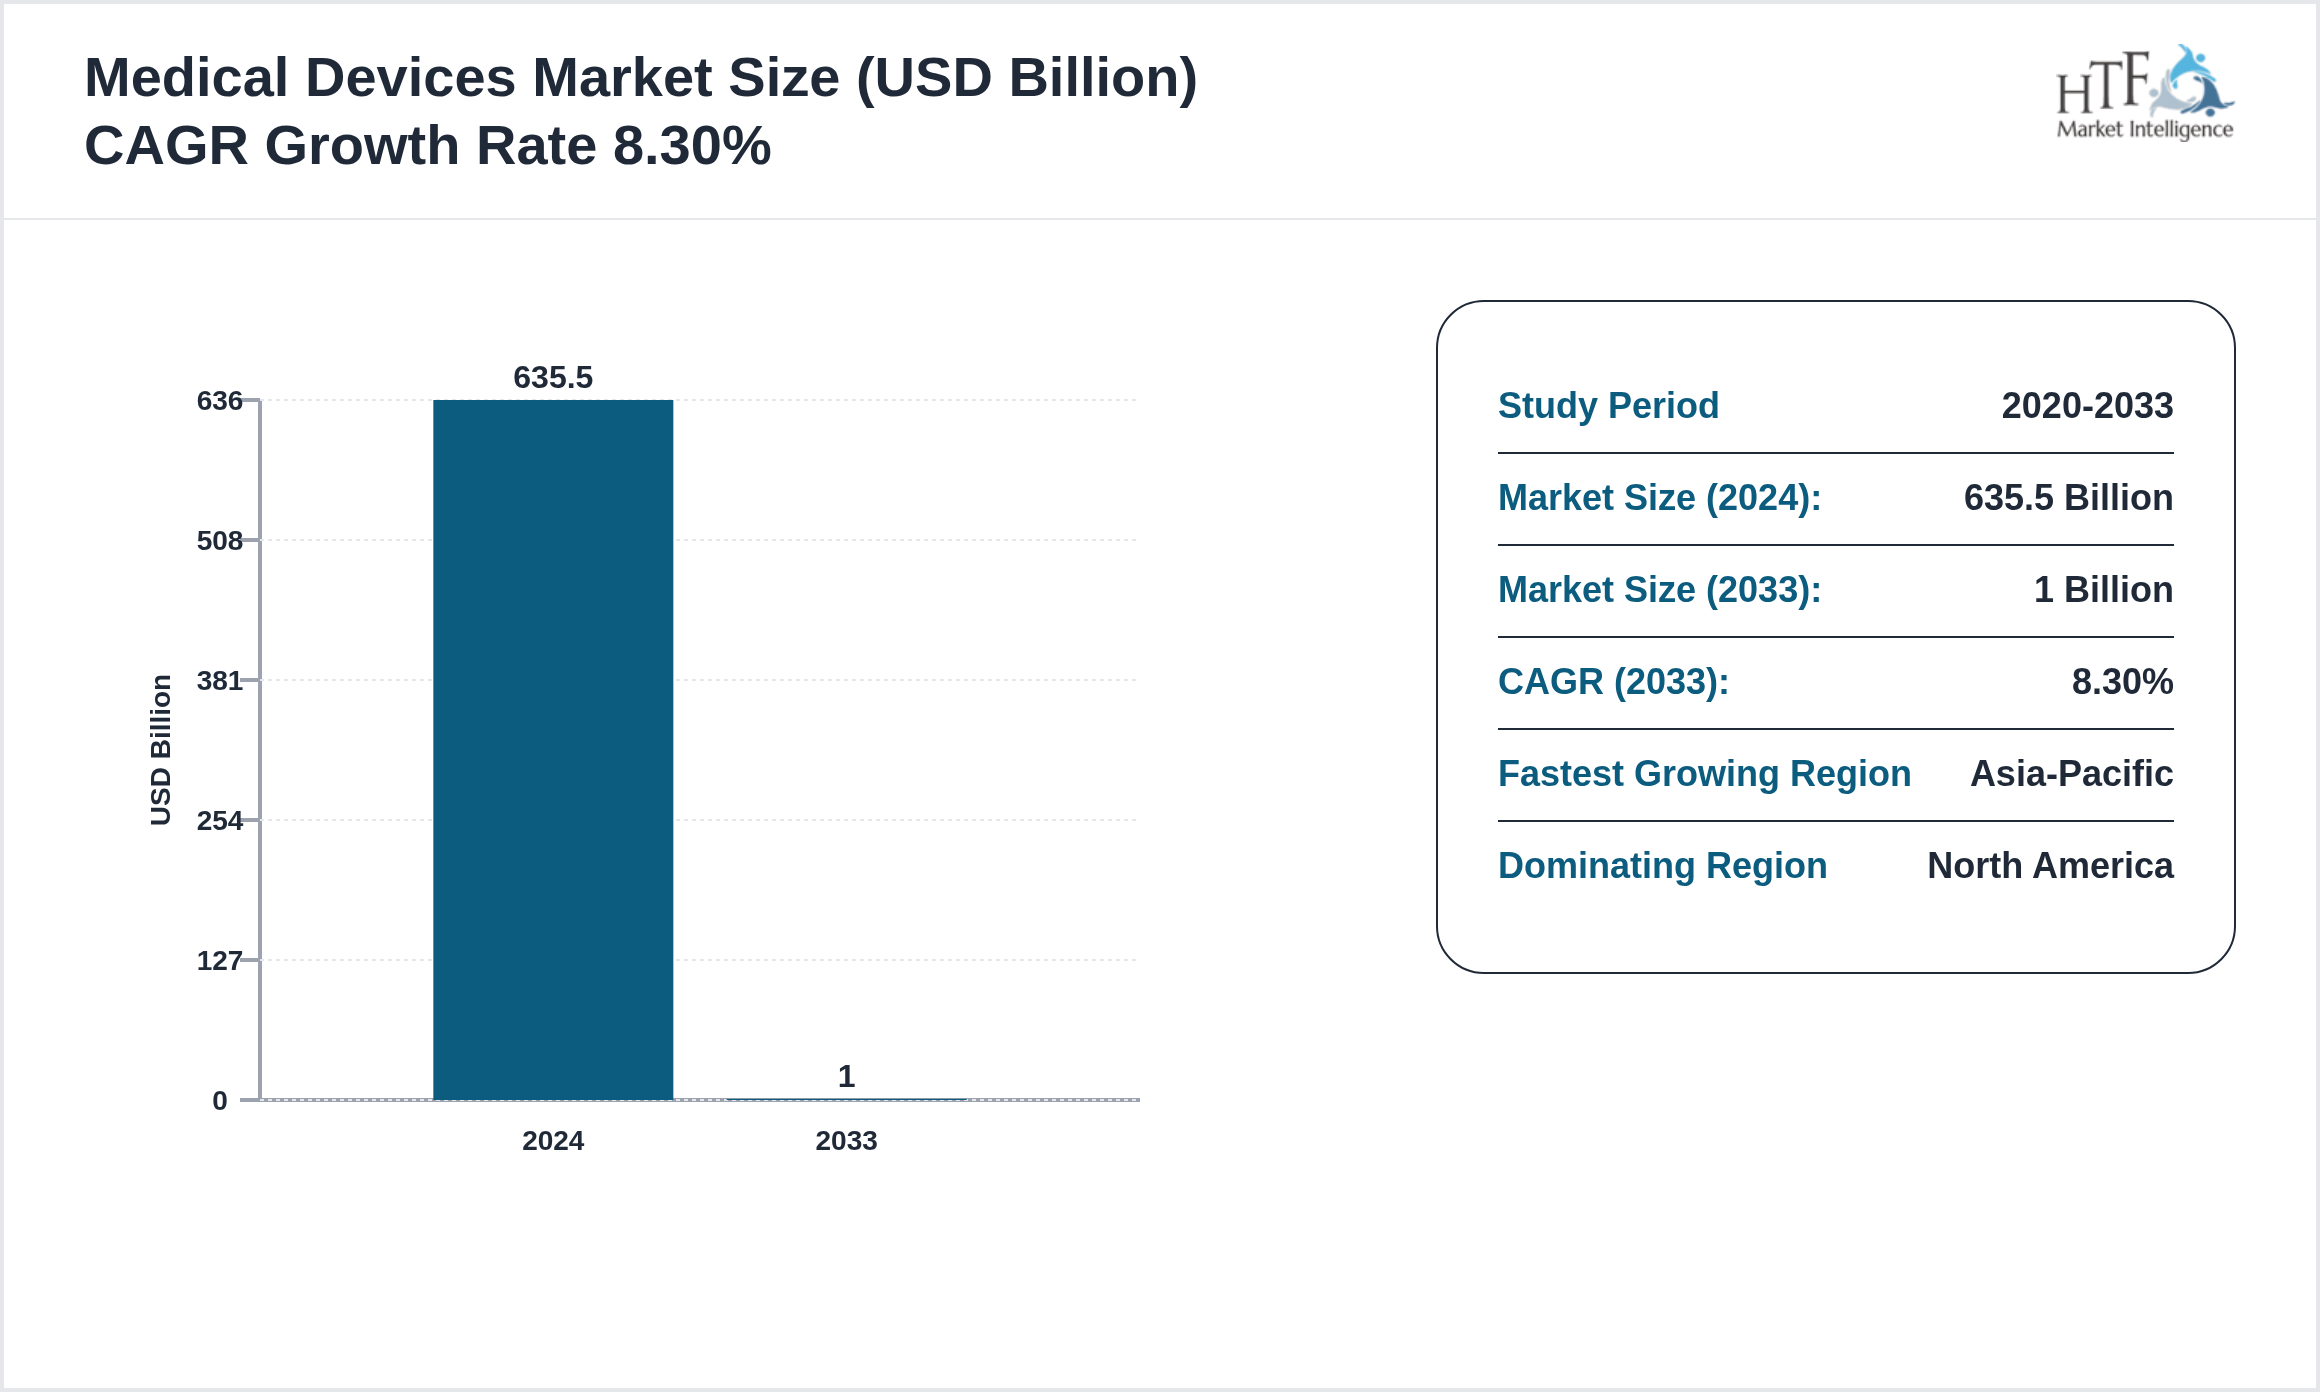Click the 2033 x-axis label
The width and height of the screenshot is (2320, 1392).
point(845,1140)
